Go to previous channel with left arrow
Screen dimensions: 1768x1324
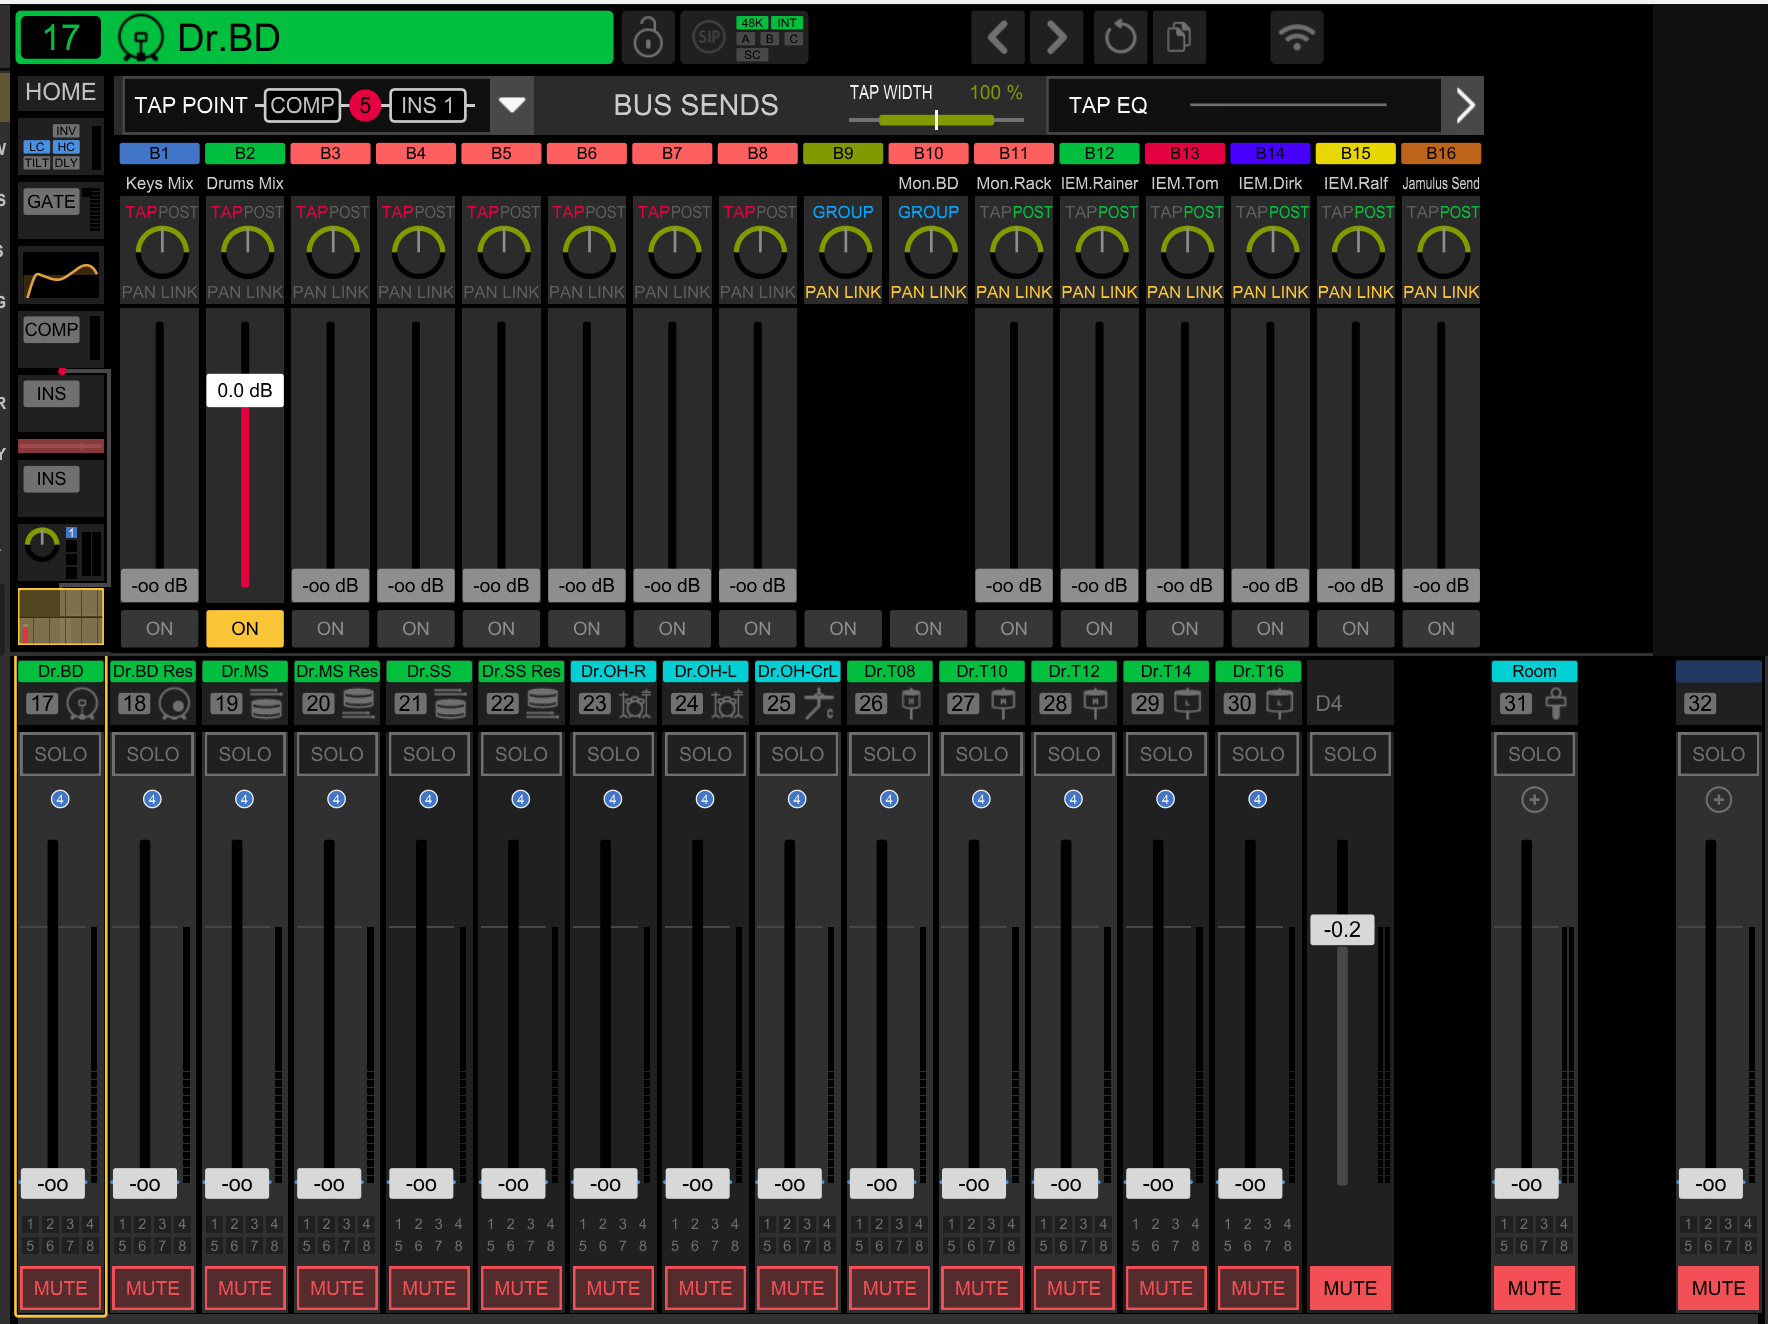pos(997,38)
